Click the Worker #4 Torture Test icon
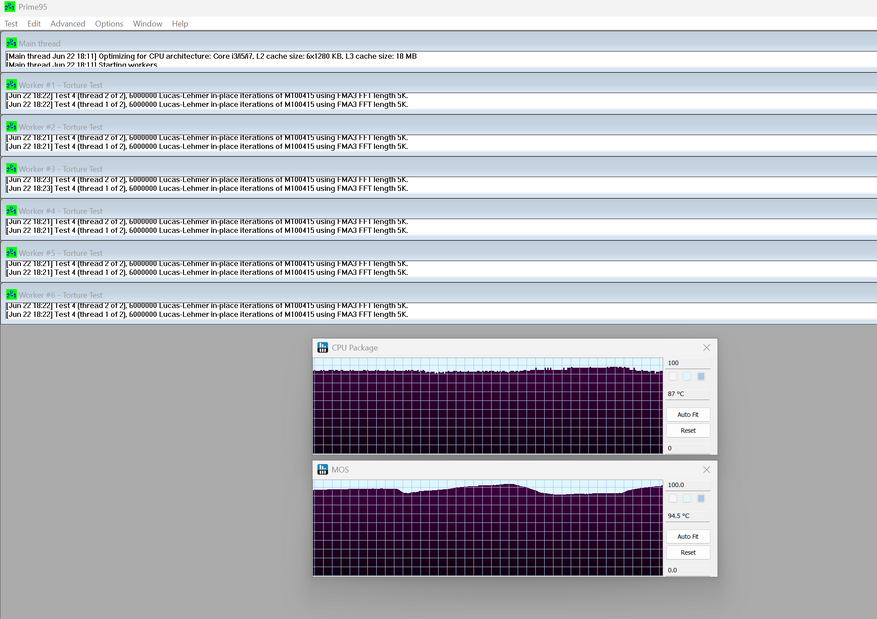Screen dimensions: 877x619 [11, 211]
